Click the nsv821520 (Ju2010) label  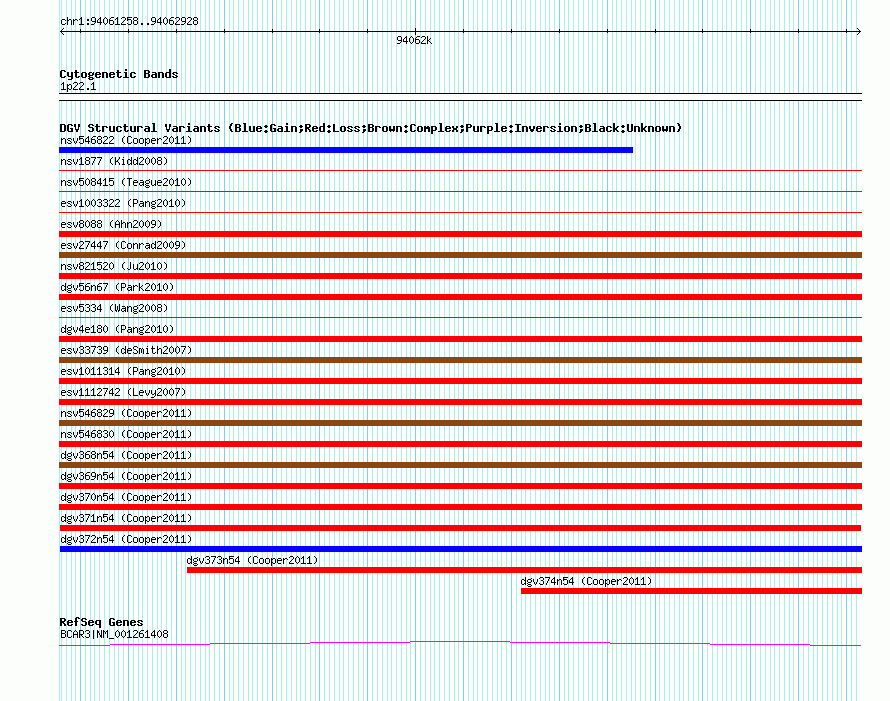(114, 266)
